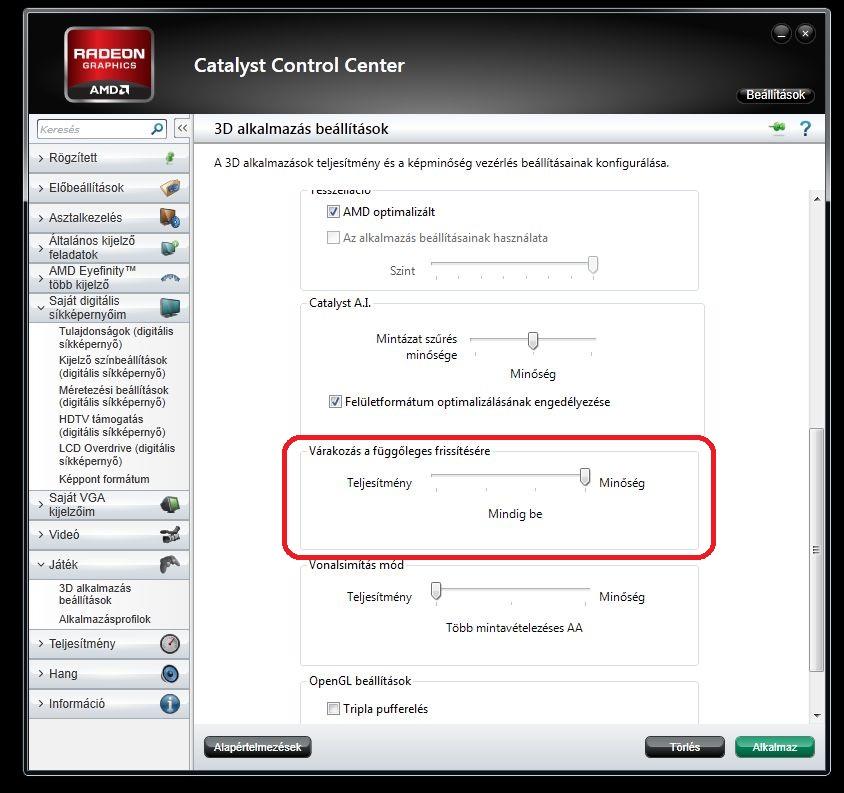Click the settings scrollbar up arrow

point(817,199)
